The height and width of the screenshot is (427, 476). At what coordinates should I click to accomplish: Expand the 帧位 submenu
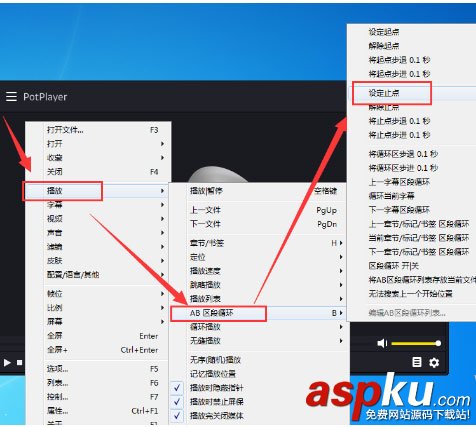[x=98, y=294]
